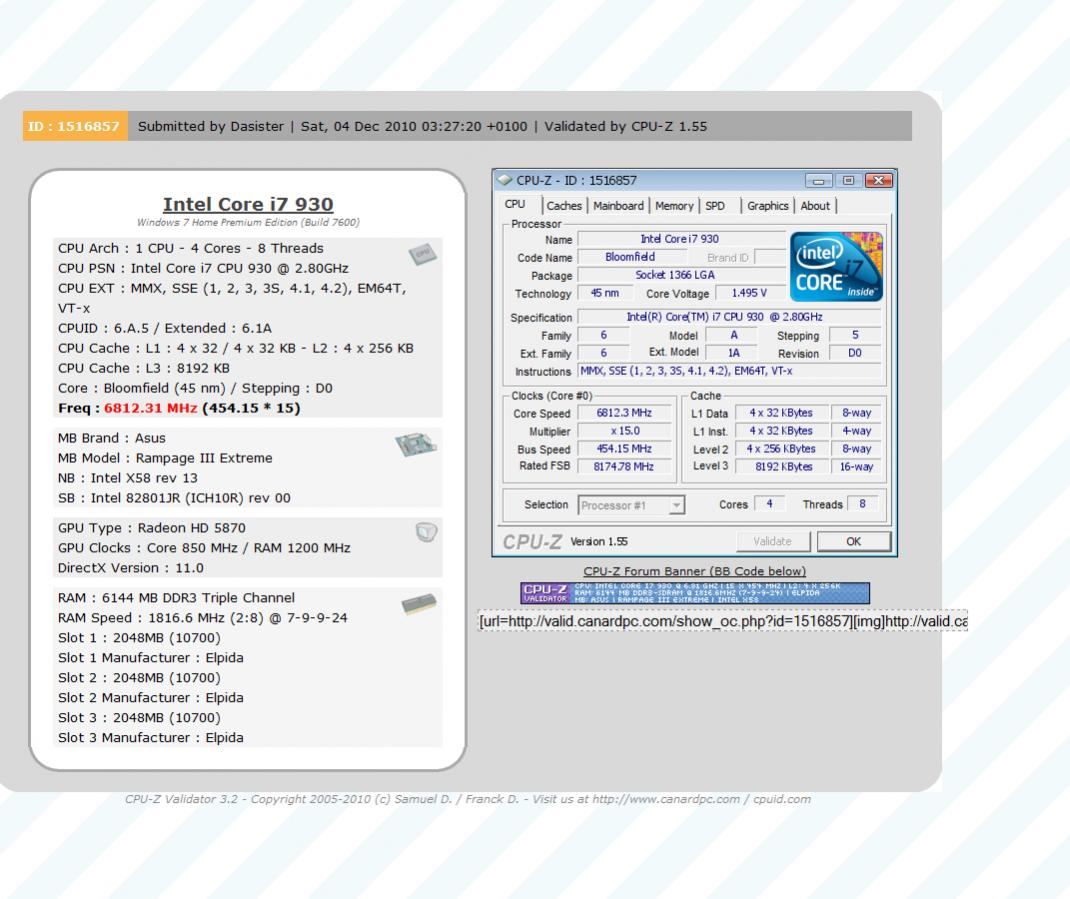
Task: Click the CPU chip icon beside CPU Arch
Action: click(422, 255)
